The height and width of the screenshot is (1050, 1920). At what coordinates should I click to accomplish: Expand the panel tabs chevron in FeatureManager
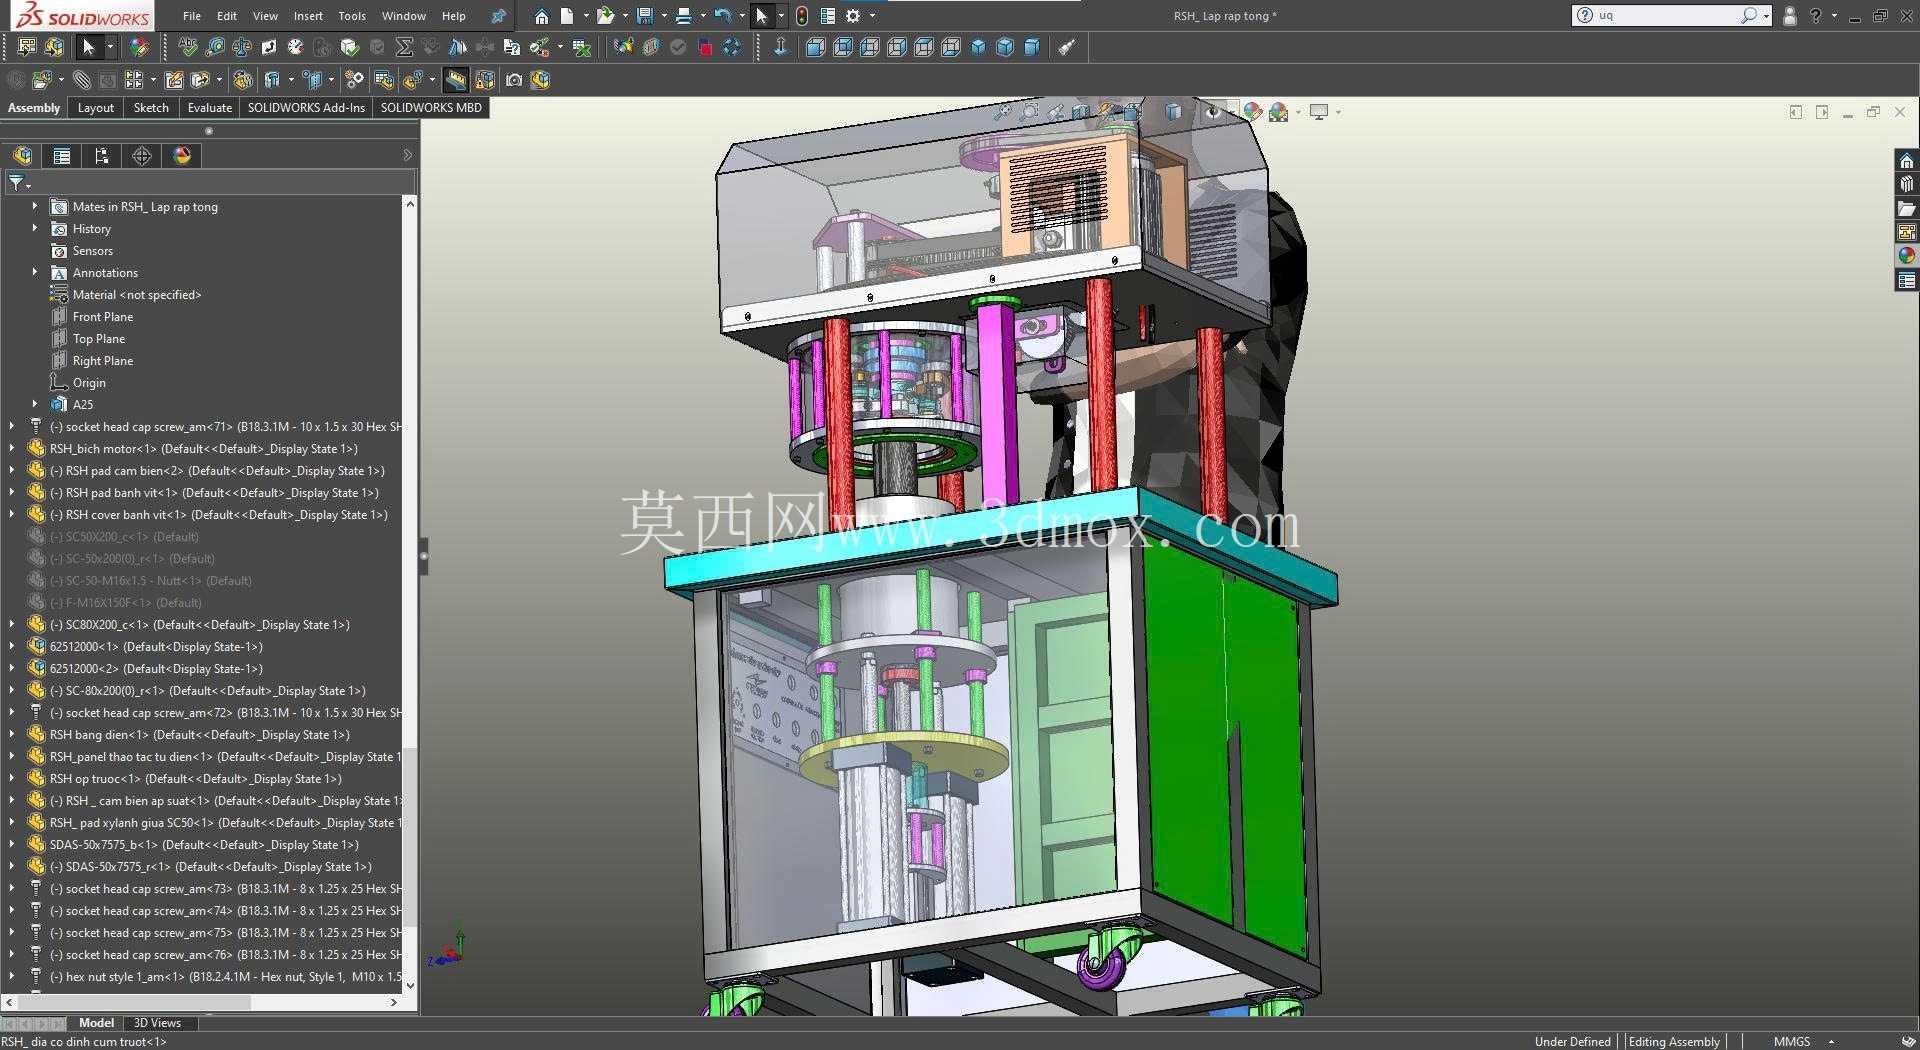point(407,155)
